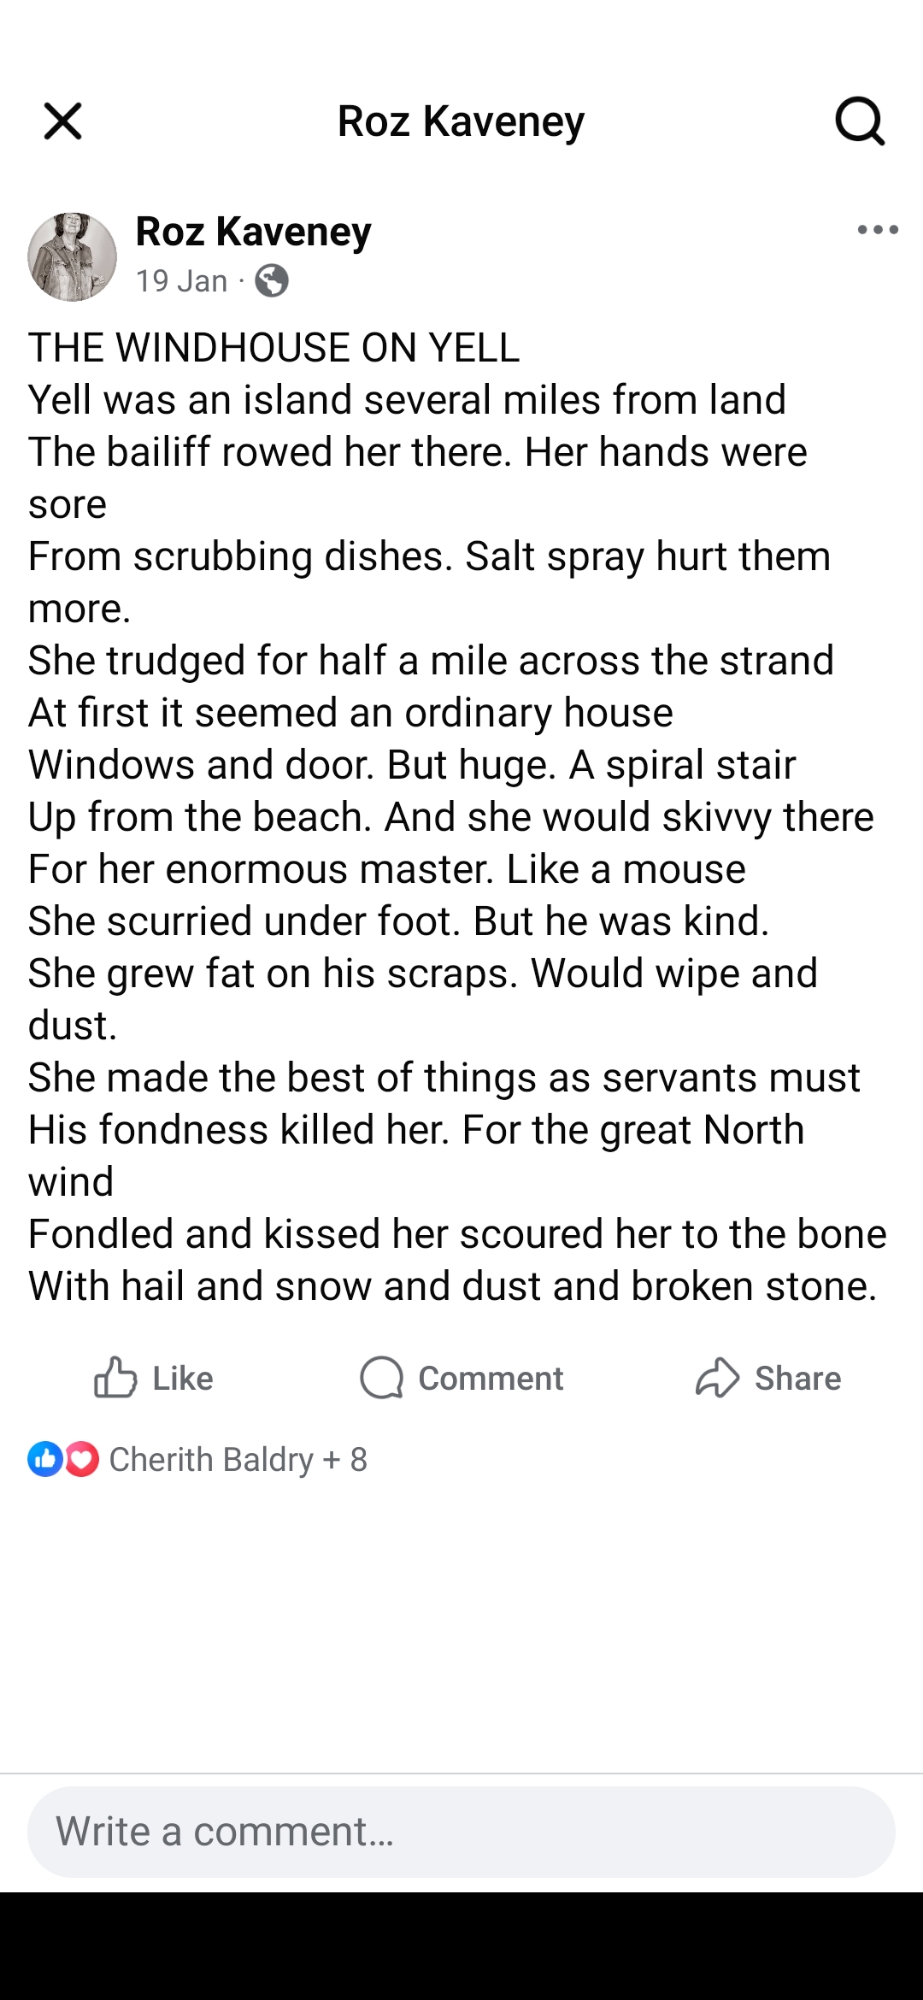Open the three-dot post options menu

coord(877,230)
